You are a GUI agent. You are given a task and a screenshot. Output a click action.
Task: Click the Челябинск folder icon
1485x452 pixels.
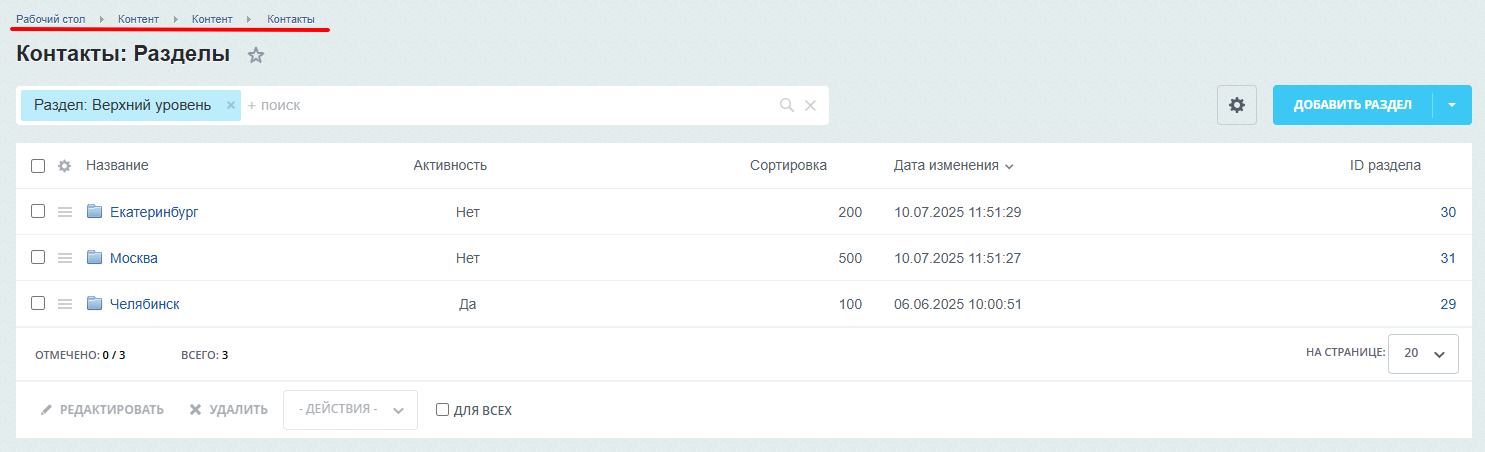coord(95,304)
